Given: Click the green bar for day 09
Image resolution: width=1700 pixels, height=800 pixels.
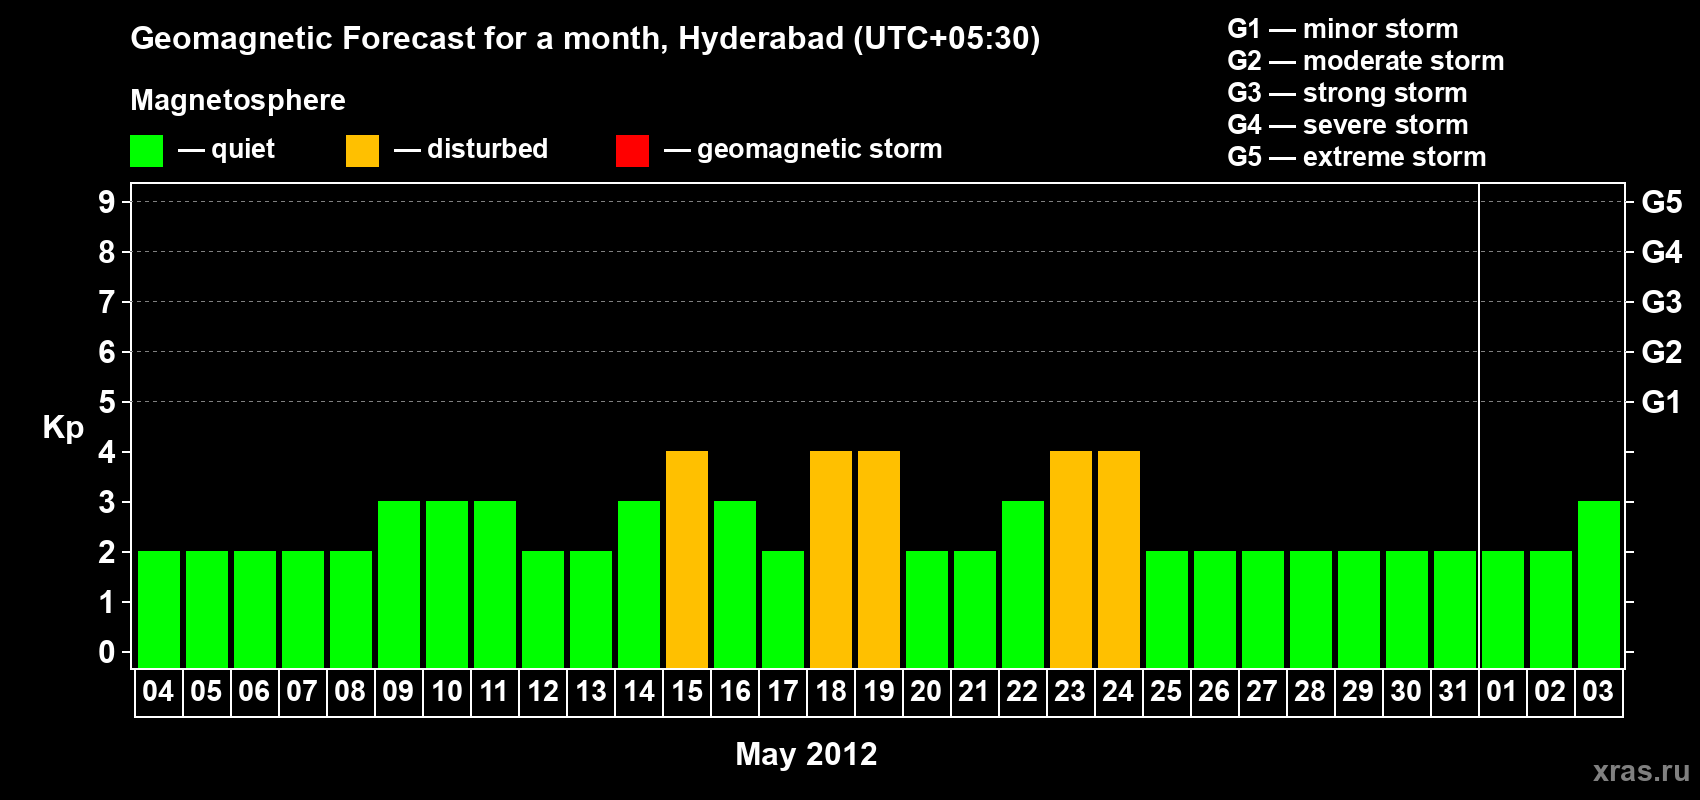Looking at the screenshot, I should 399,584.
